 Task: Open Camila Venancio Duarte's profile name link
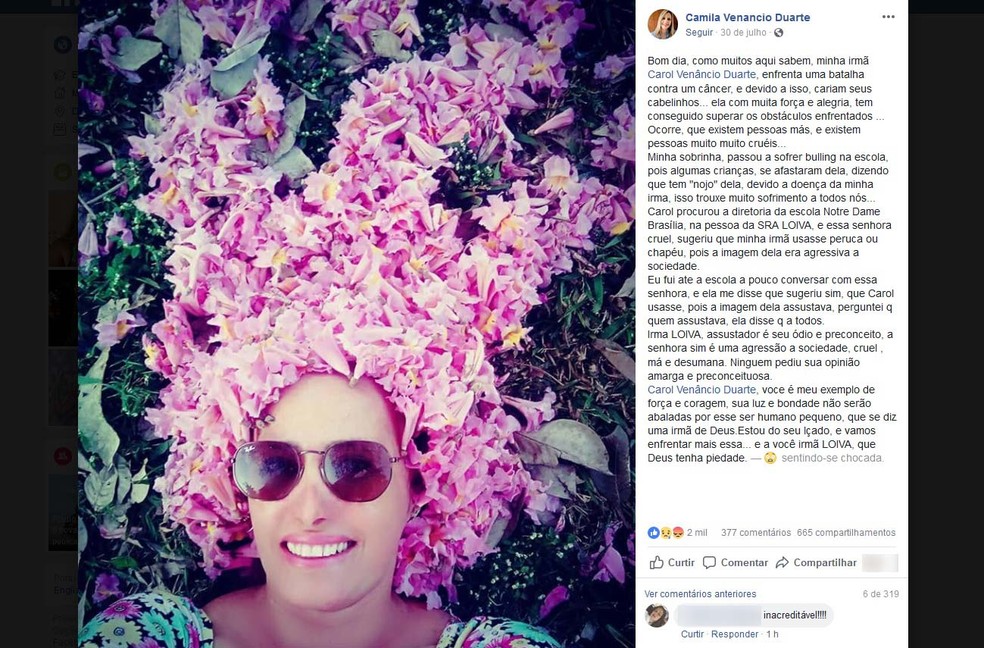(747, 18)
